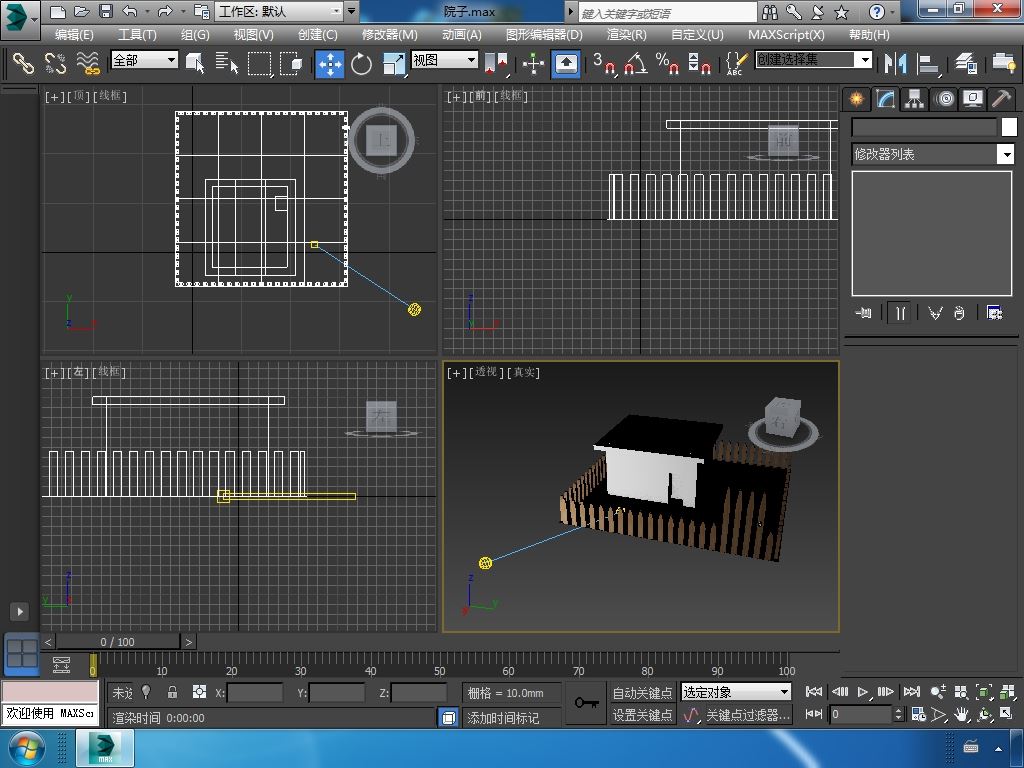
Task: Open the Create panel star tab
Action: (856, 98)
